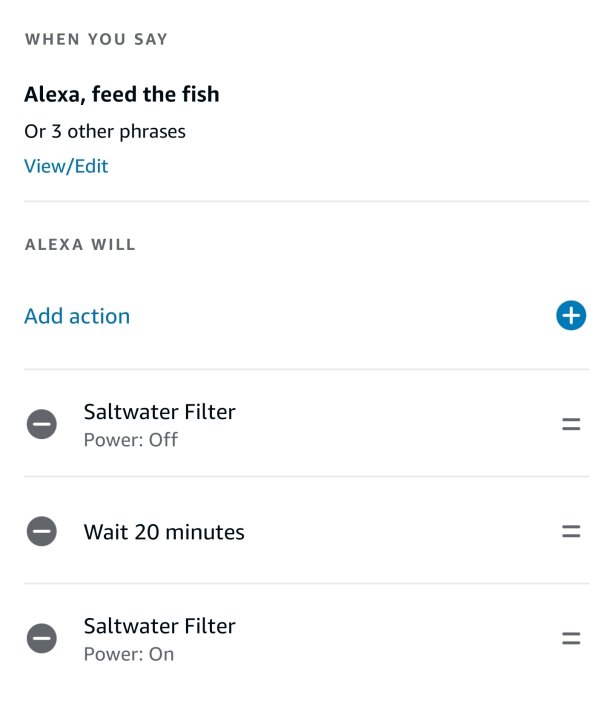This screenshot has height=720, width=613.
Task: Click the "Power: On" status text
Action: coord(129,654)
